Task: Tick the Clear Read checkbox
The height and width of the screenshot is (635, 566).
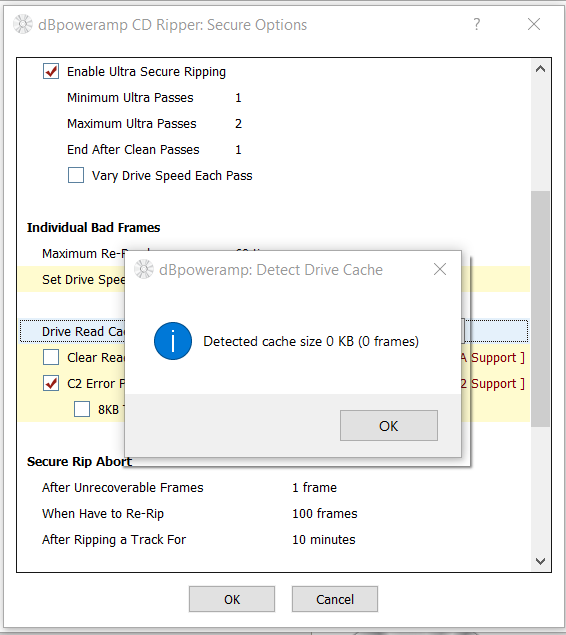Action: [51, 358]
